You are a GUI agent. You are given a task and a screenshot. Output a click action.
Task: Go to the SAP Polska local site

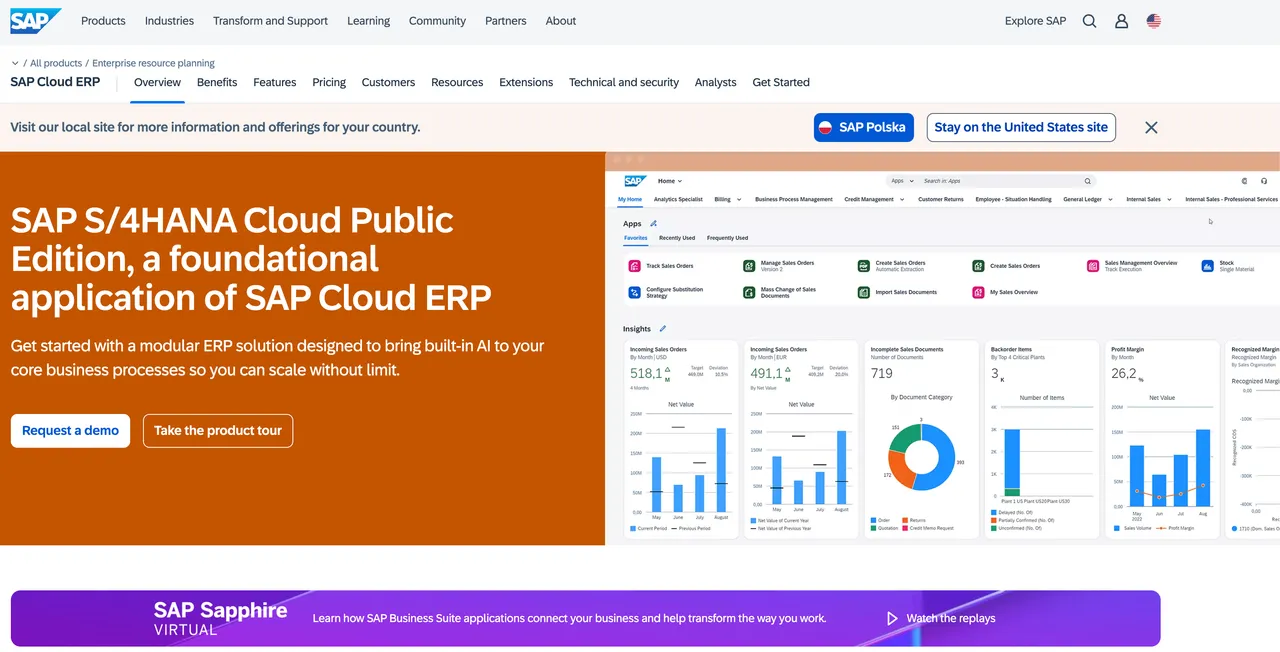(864, 127)
